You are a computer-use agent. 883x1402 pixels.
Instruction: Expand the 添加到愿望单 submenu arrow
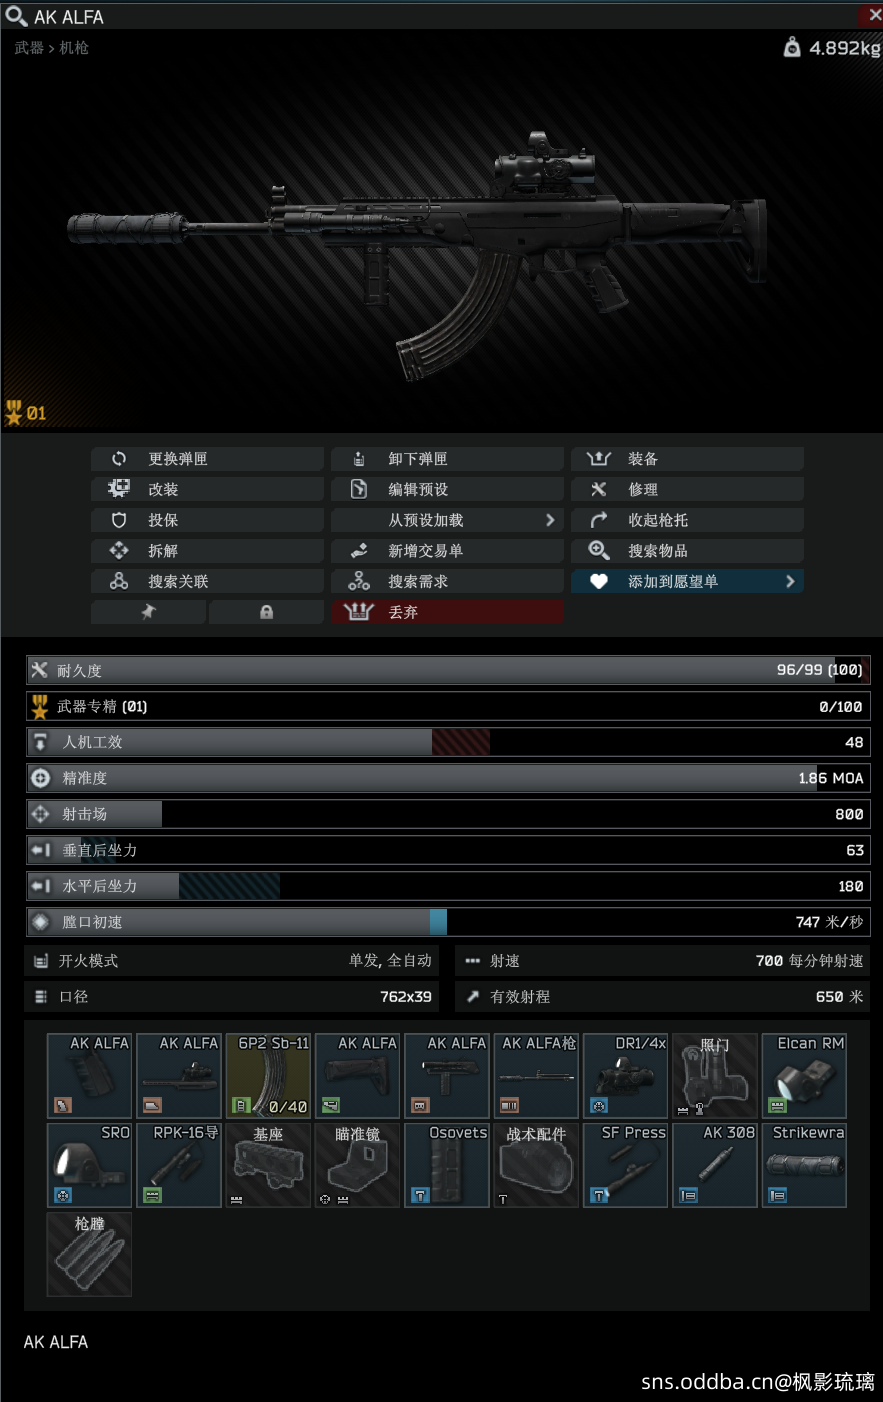pos(790,581)
